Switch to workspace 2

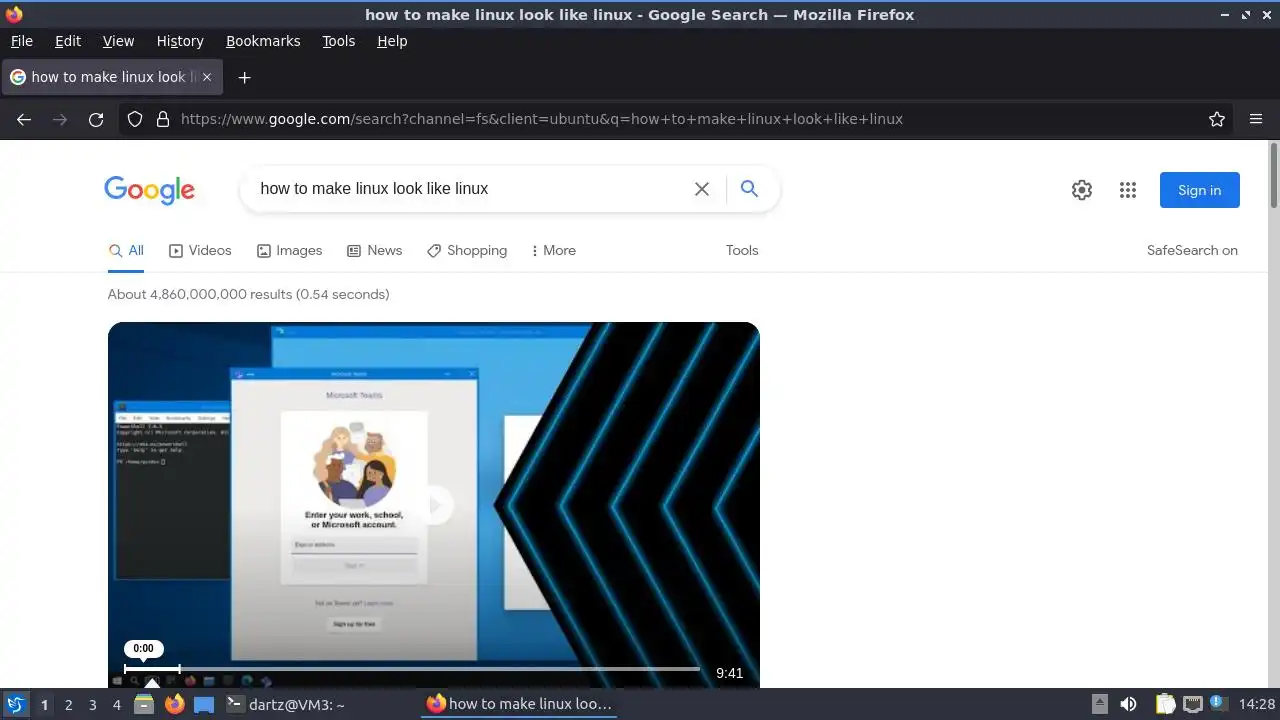pyautogui.click(x=68, y=705)
